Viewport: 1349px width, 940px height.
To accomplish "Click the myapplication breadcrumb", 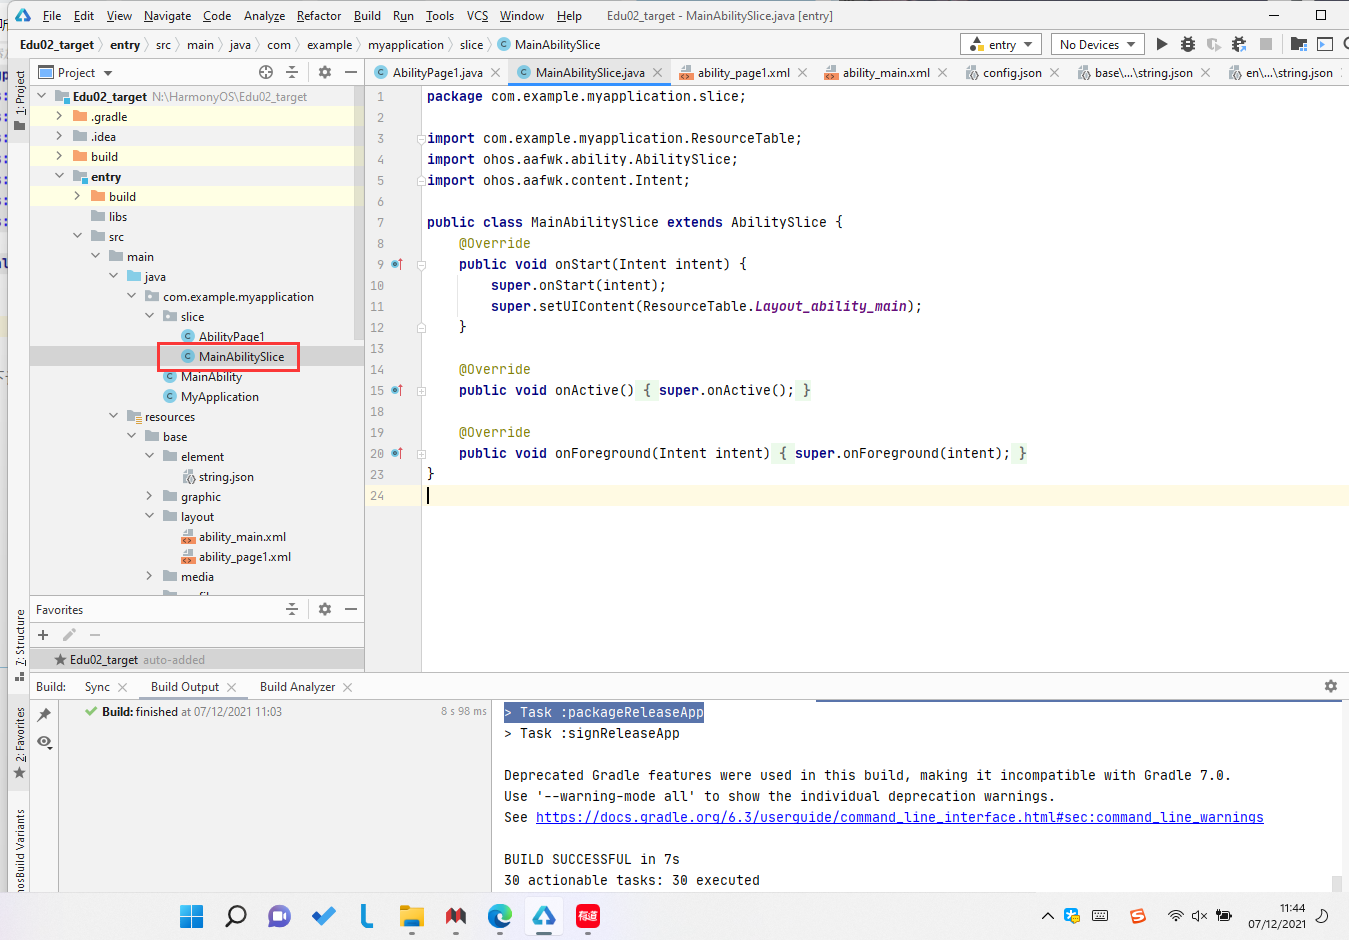I will (405, 44).
